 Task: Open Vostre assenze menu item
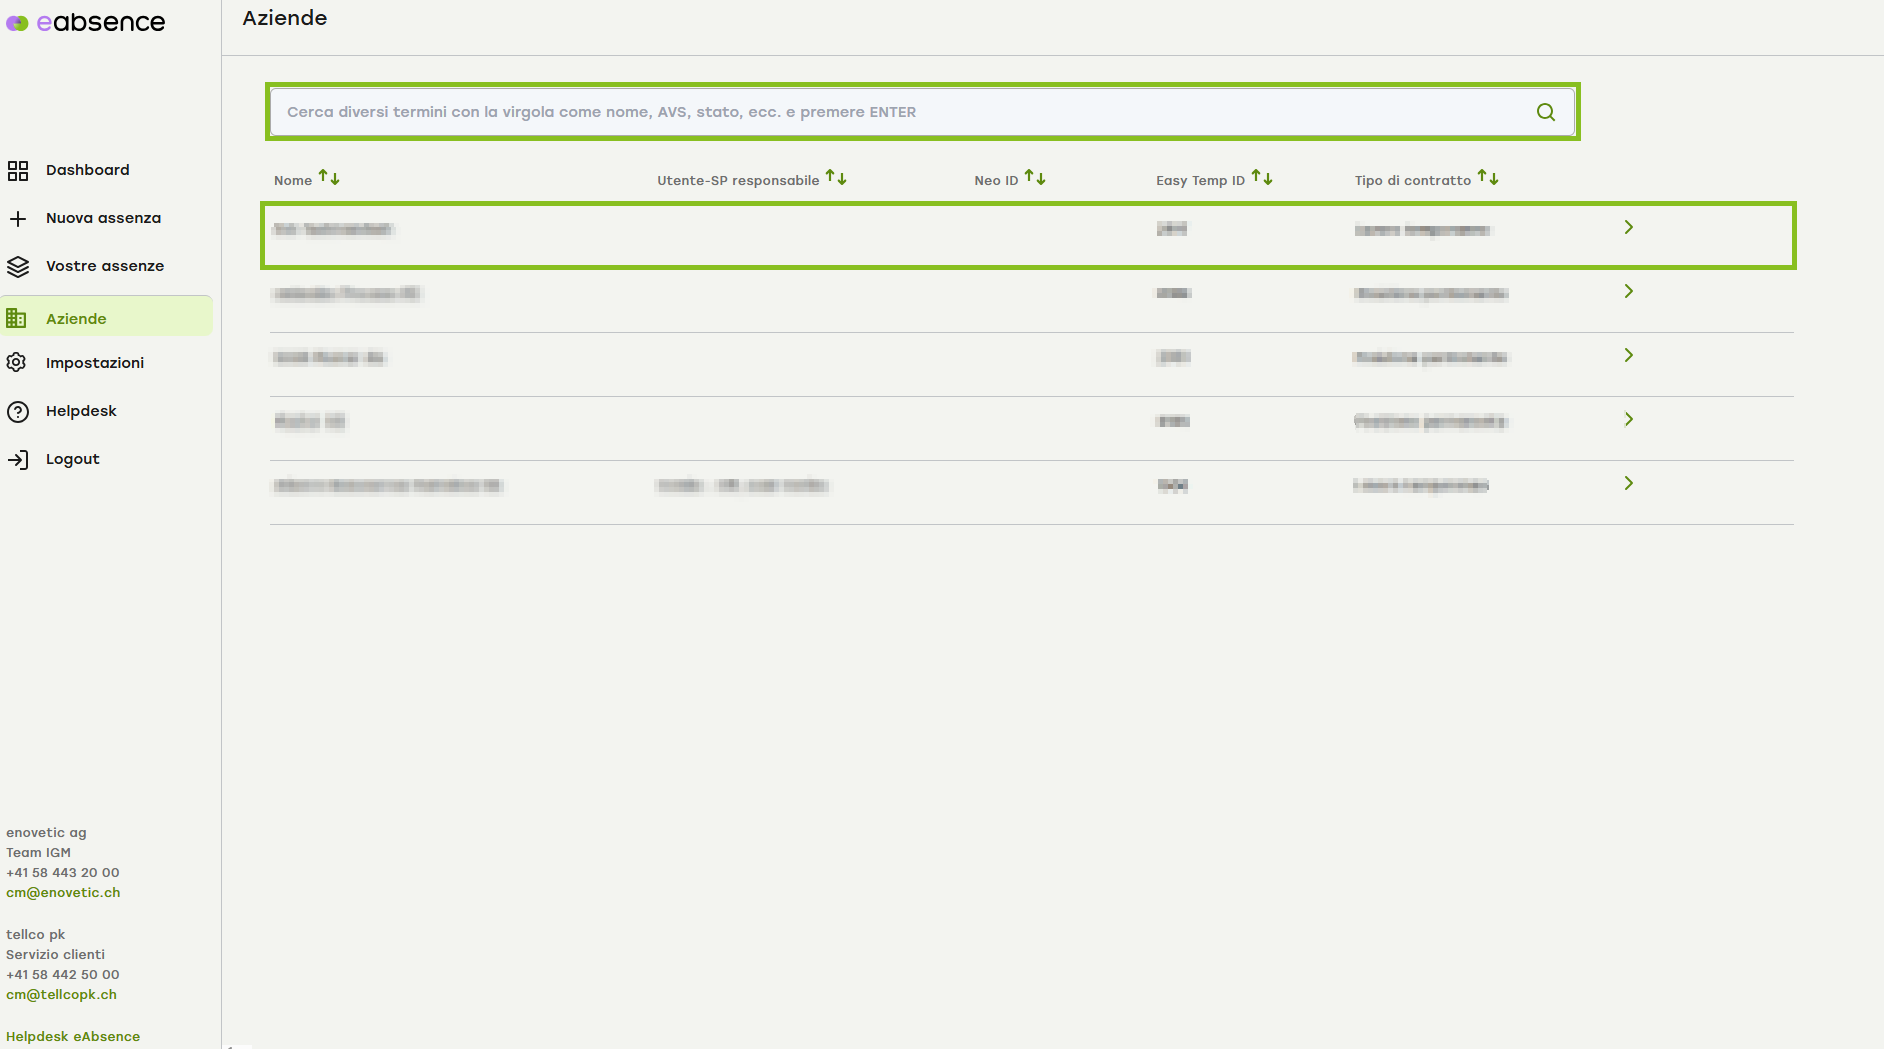coord(105,267)
